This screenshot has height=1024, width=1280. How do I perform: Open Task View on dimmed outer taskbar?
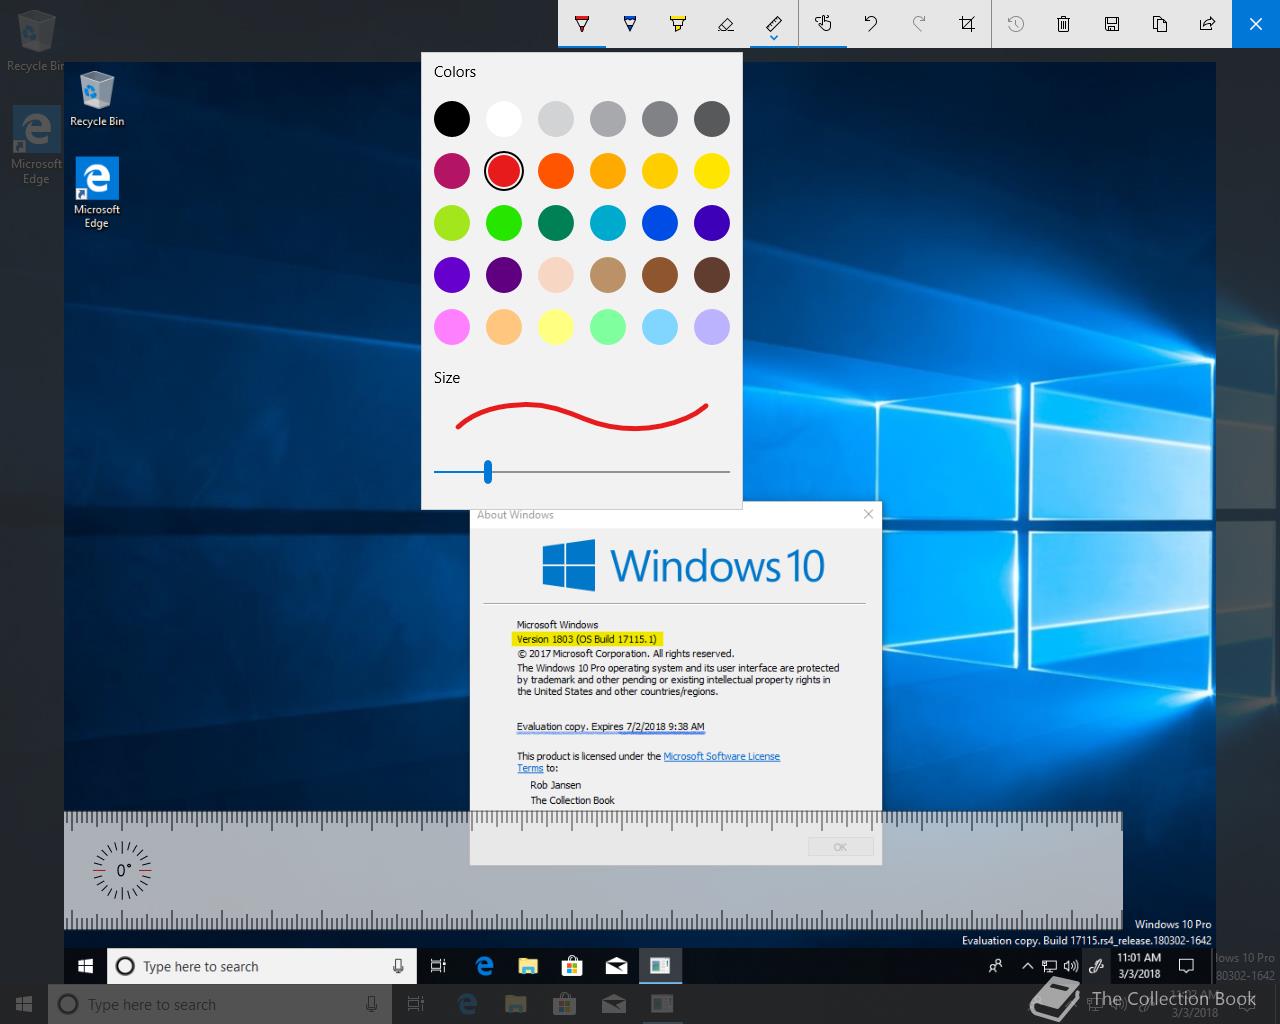[416, 1004]
